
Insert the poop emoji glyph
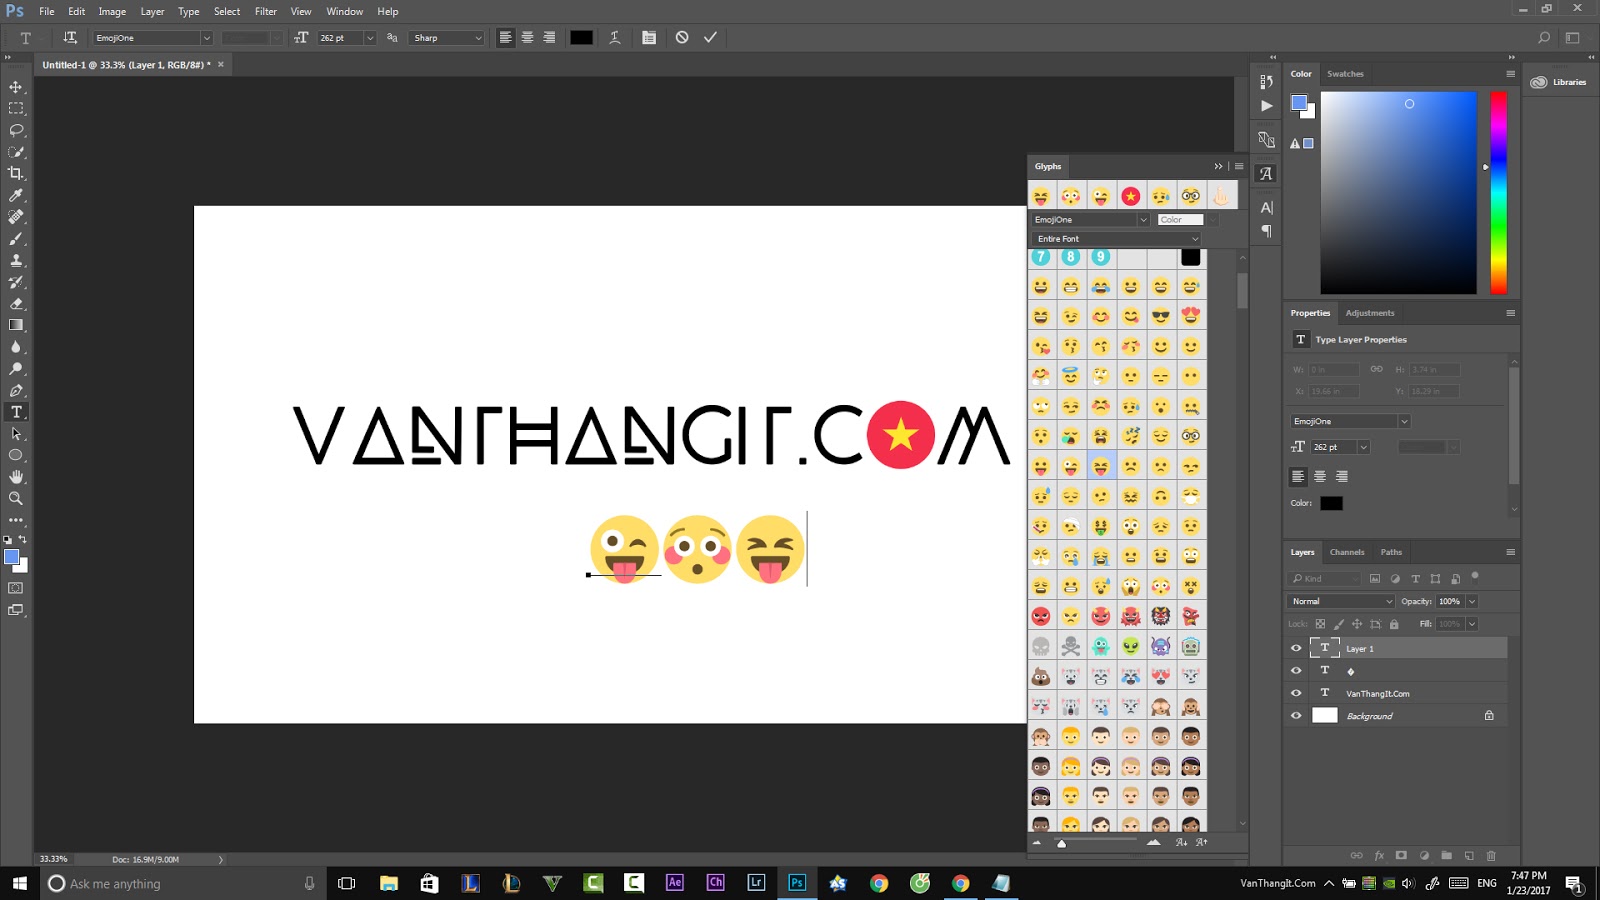(1041, 676)
